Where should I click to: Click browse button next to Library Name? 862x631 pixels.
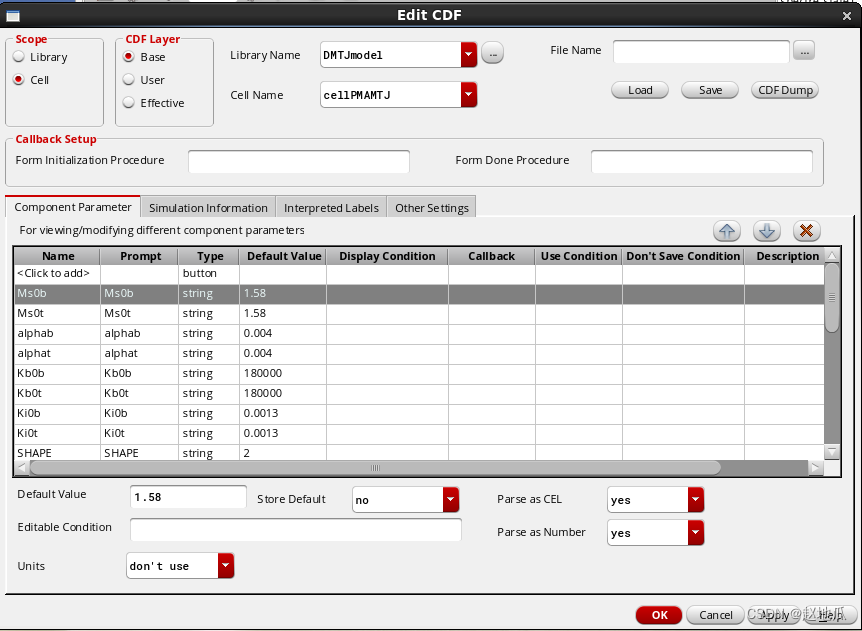click(x=492, y=55)
